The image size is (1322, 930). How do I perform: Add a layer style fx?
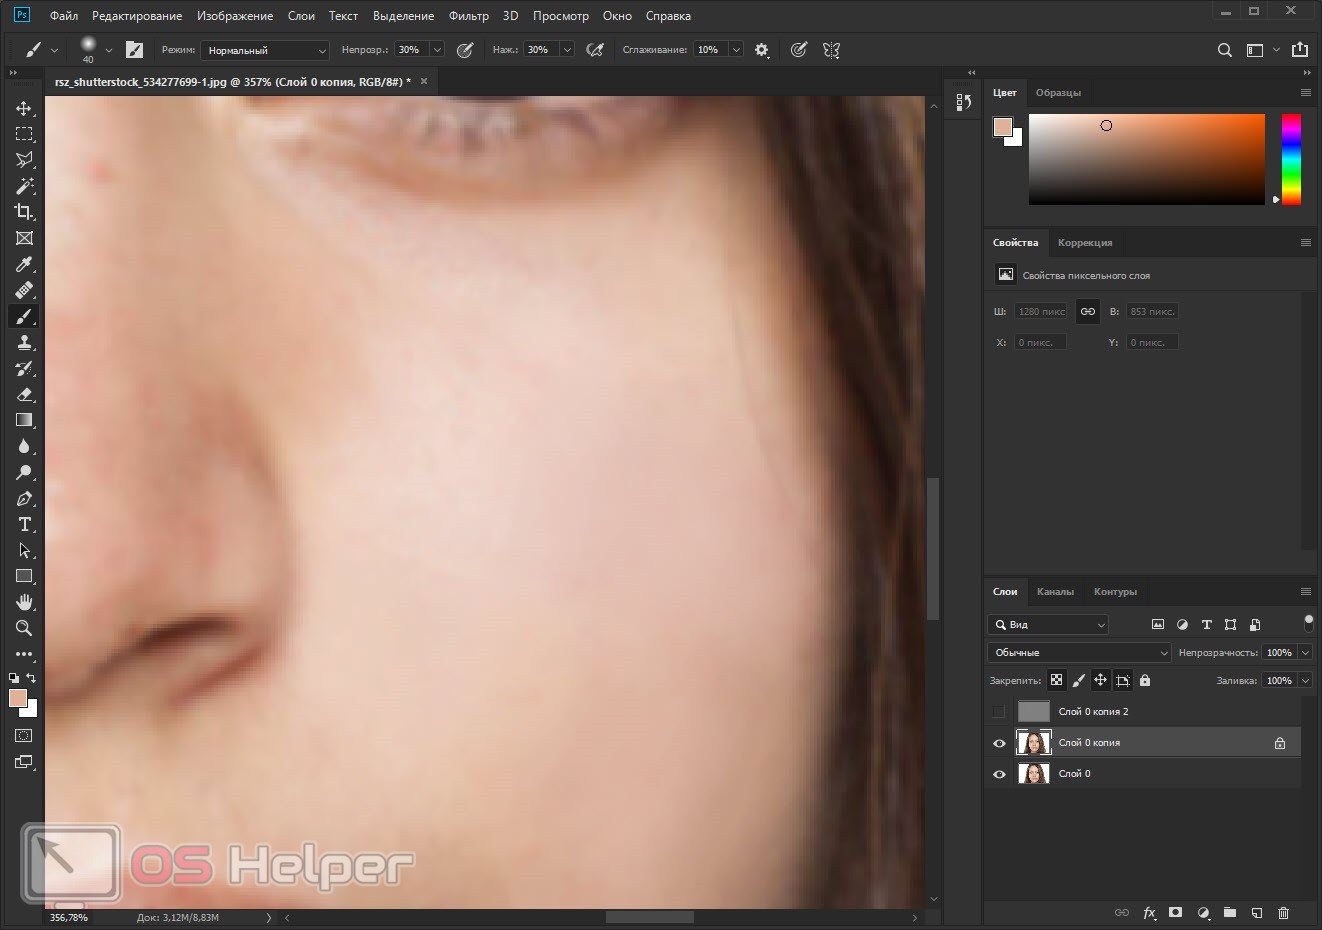(x=1149, y=913)
